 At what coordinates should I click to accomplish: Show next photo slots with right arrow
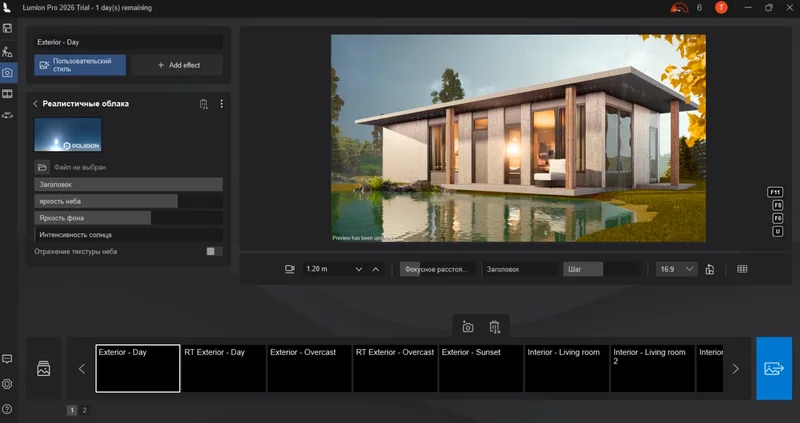[735, 368]
